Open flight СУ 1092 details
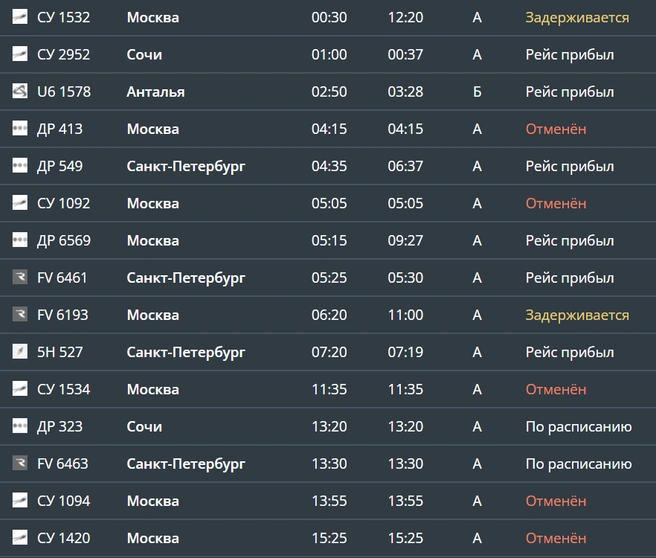Screen dimensions: 656x558 pyautogui.click(x=328, y=203)
